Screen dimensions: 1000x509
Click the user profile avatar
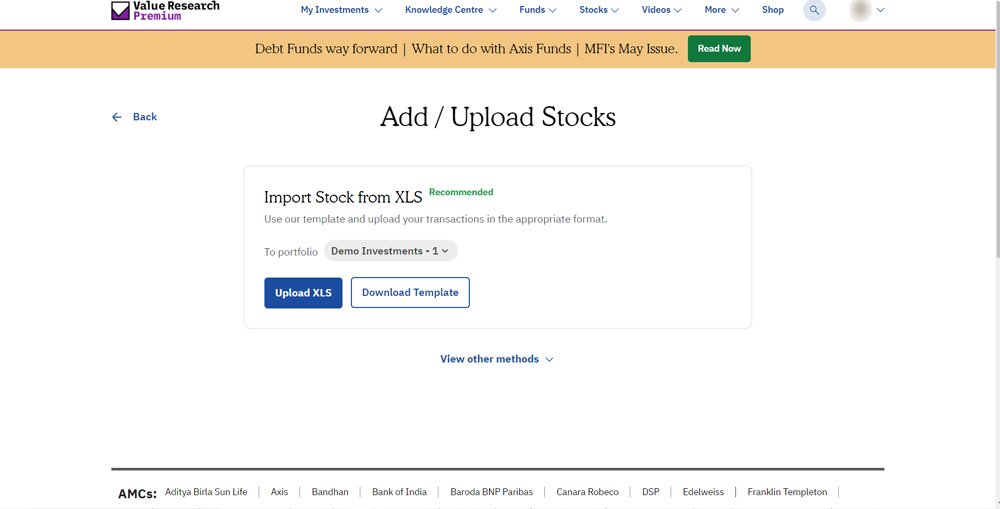point(860,10)
